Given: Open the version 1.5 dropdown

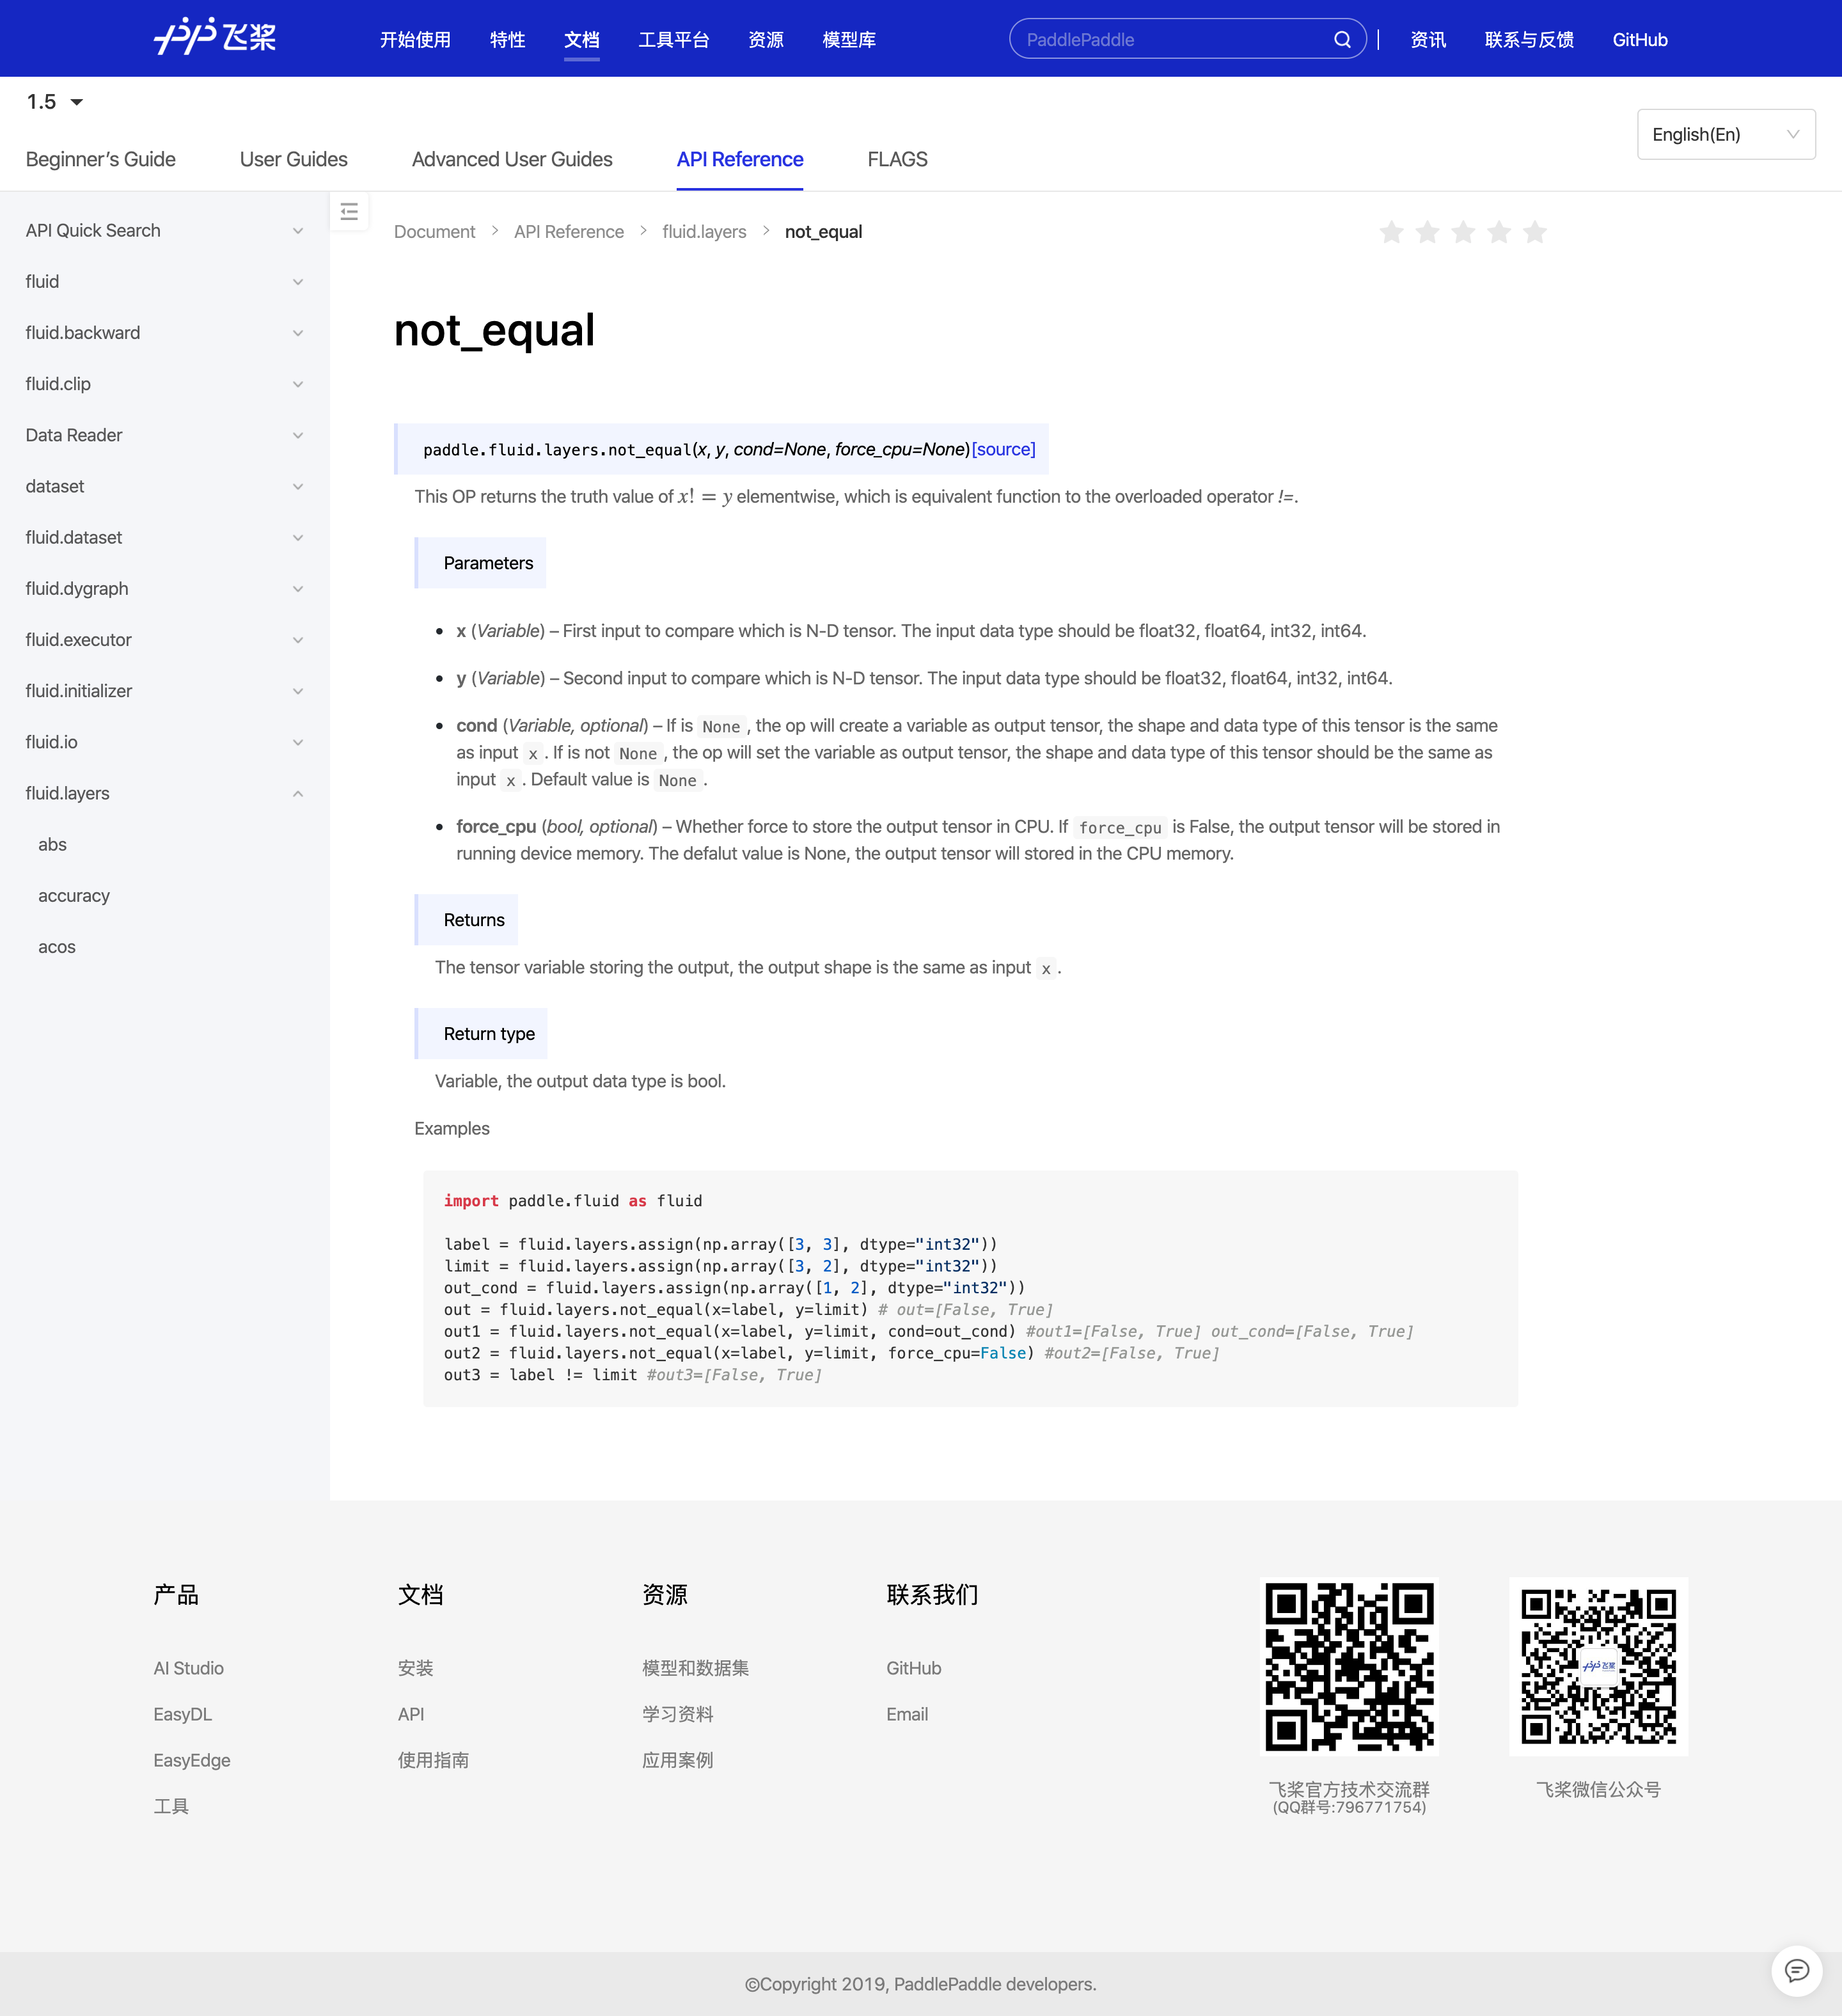Looking at the screenshot, I should [x=55, y=102].
